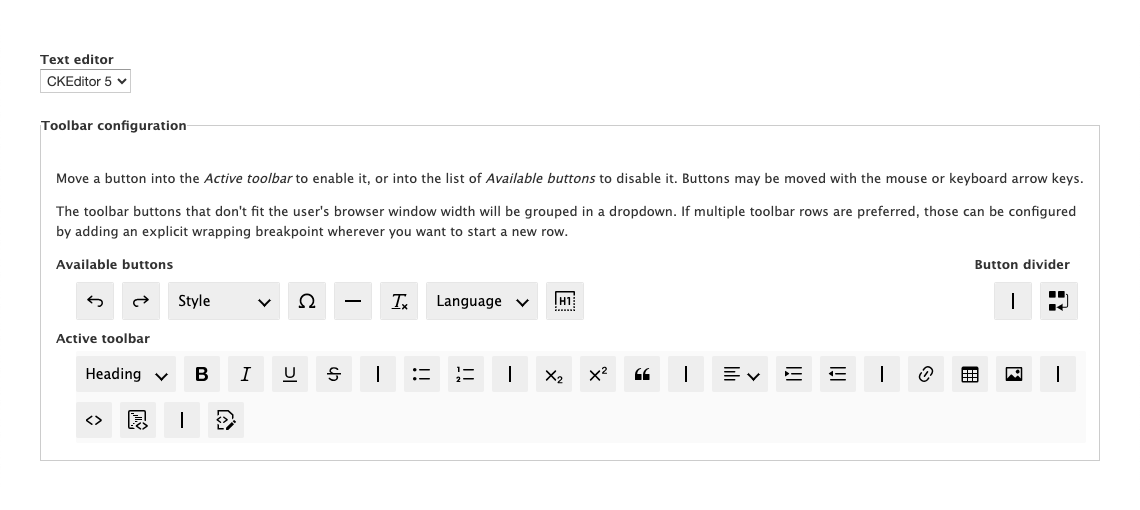Select divider right after the Image button

(x=1058, y=374)
